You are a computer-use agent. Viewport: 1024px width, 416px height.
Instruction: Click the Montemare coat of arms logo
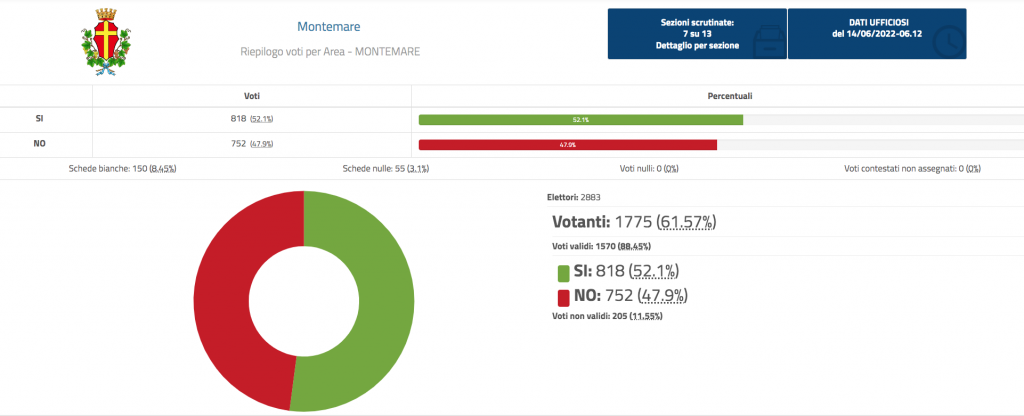(107, 40)
